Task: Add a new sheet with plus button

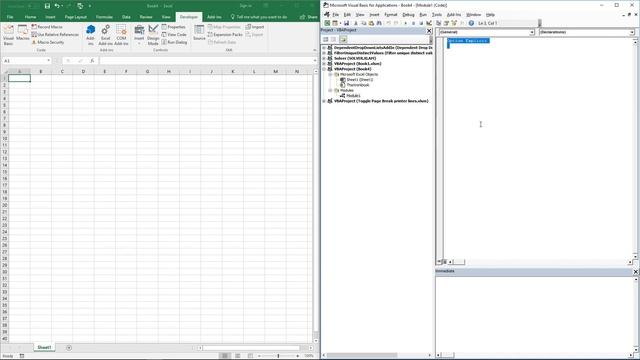Action: point(69,347)
